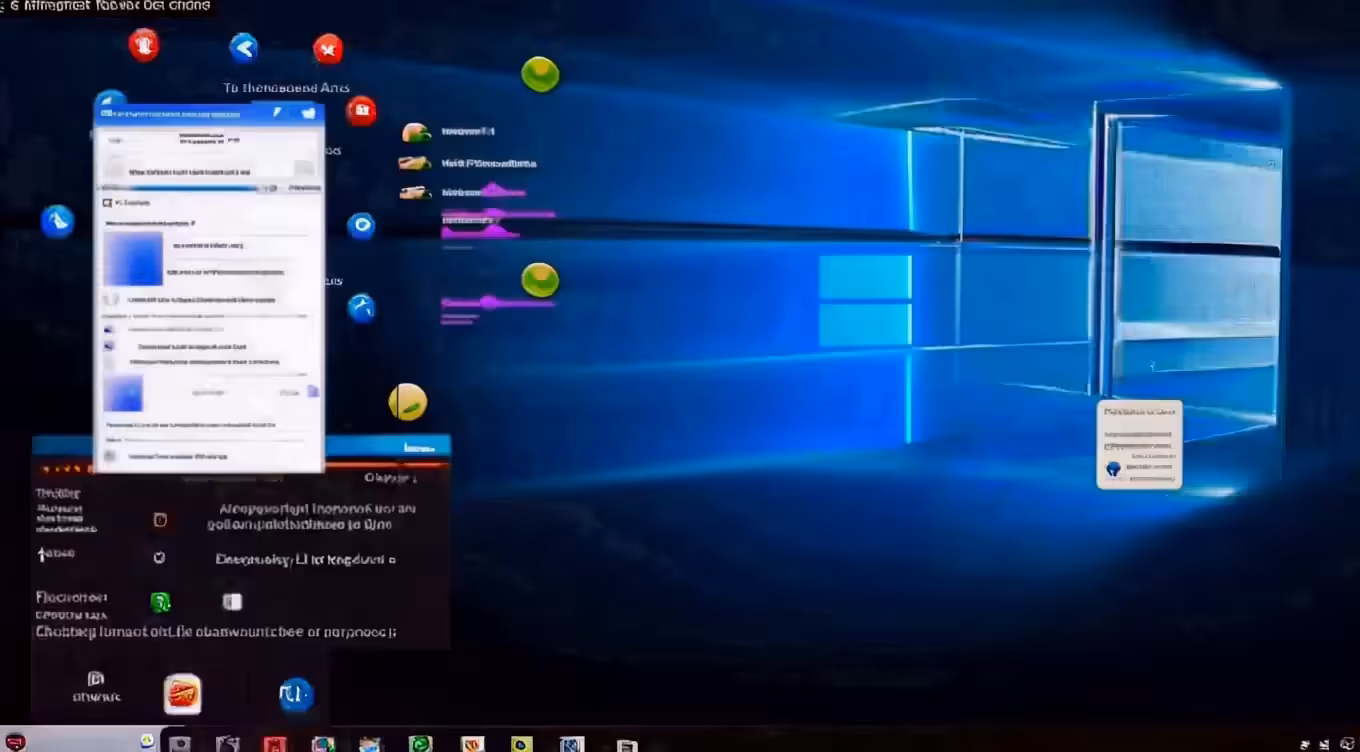
Task: Click the blue circular left-arrow icon
Action: click(x=243, y=47)
